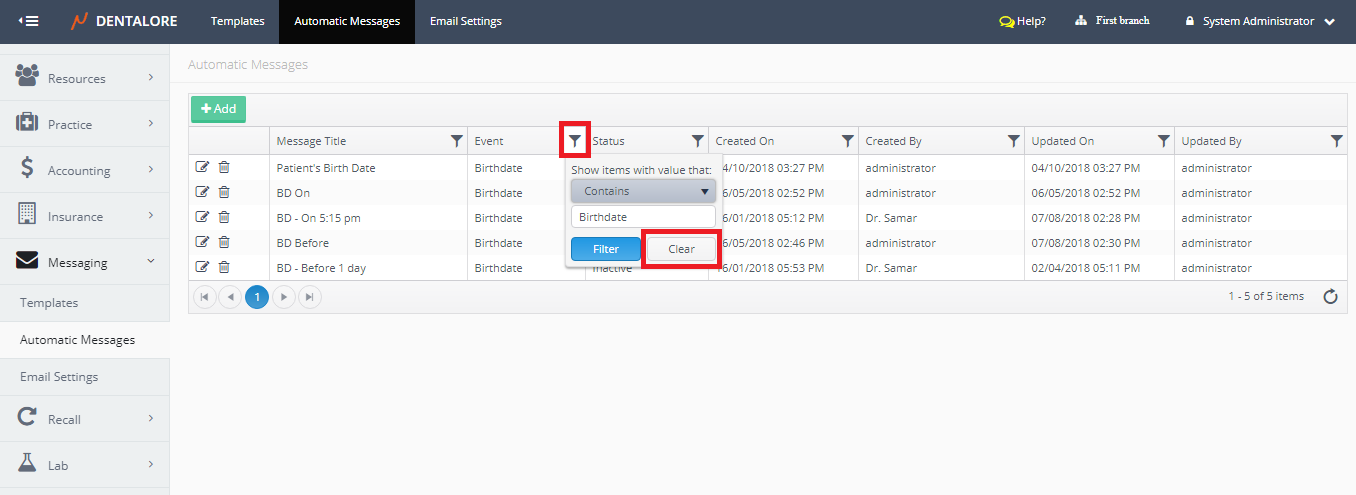Open the Email Settings top tab

[465, 21]
